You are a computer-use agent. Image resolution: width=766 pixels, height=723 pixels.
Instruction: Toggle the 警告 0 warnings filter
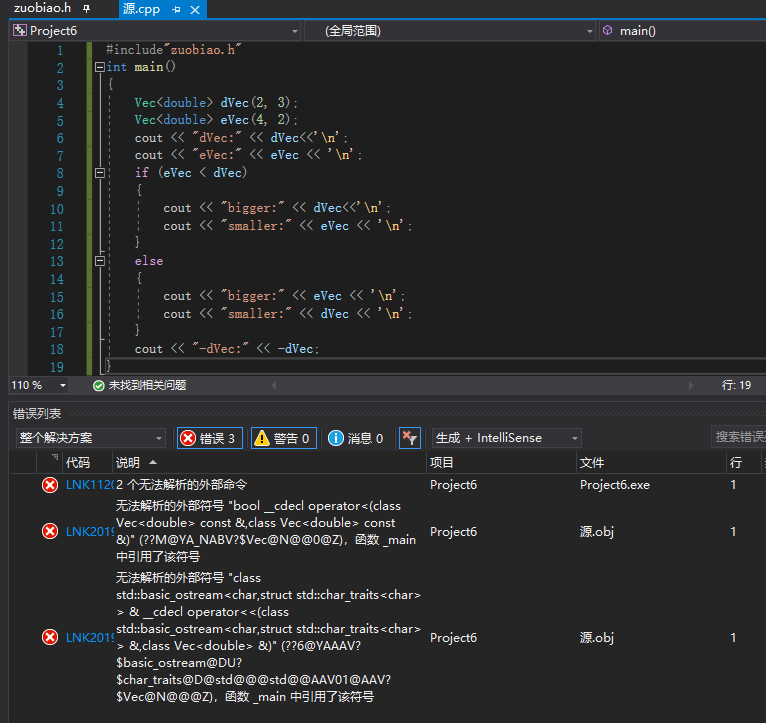(x=283, y=438)
